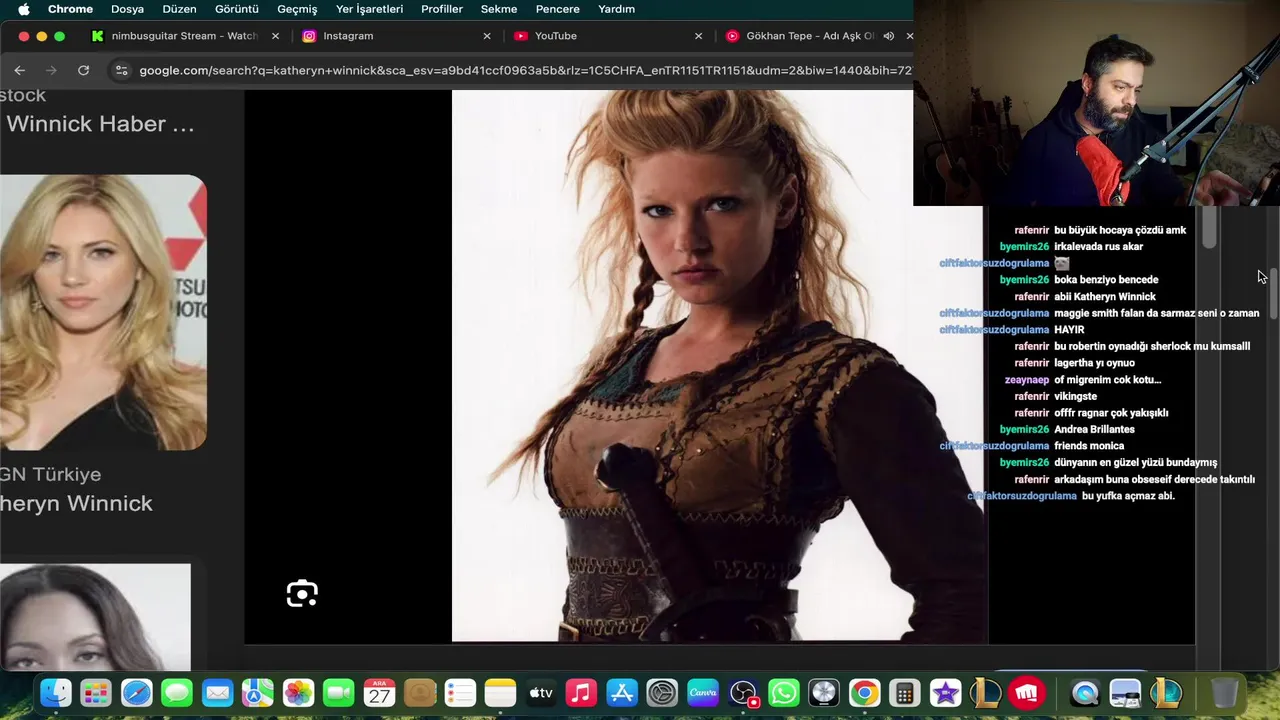Screen dimensions: 1280x720
Task: Close the nimbusguitar Stream tab
Action: click(275, 36)
